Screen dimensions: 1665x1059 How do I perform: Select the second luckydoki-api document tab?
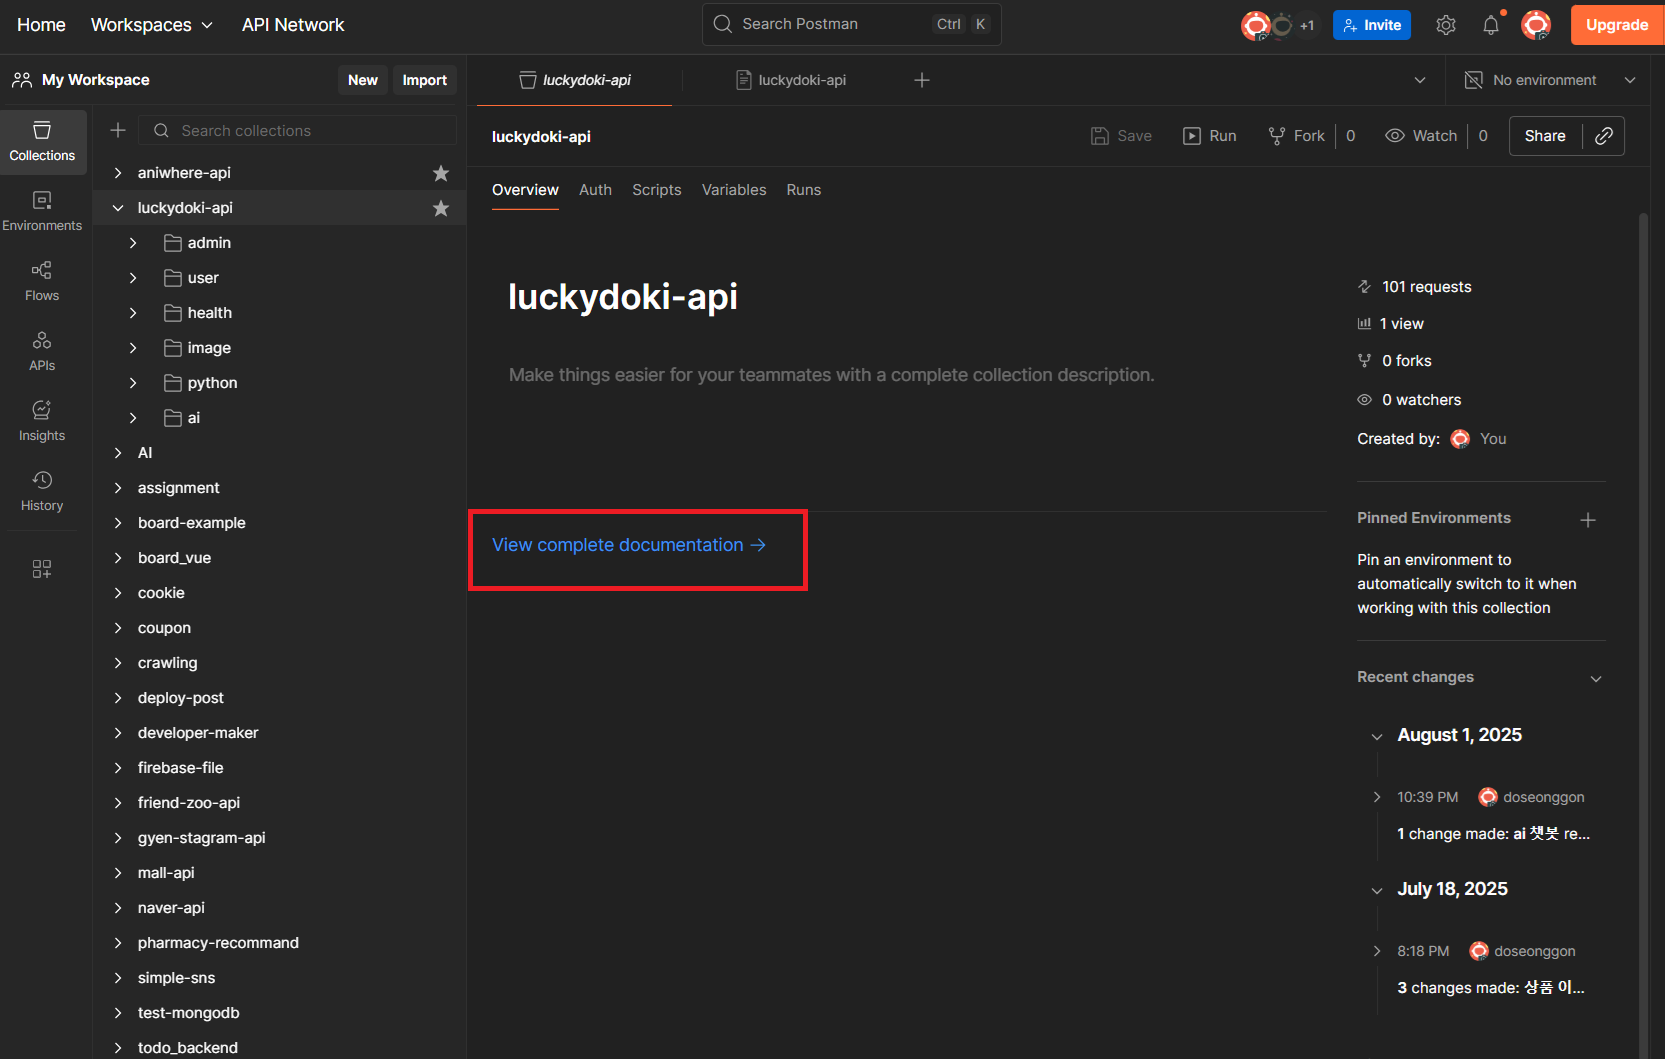(791, 80)
